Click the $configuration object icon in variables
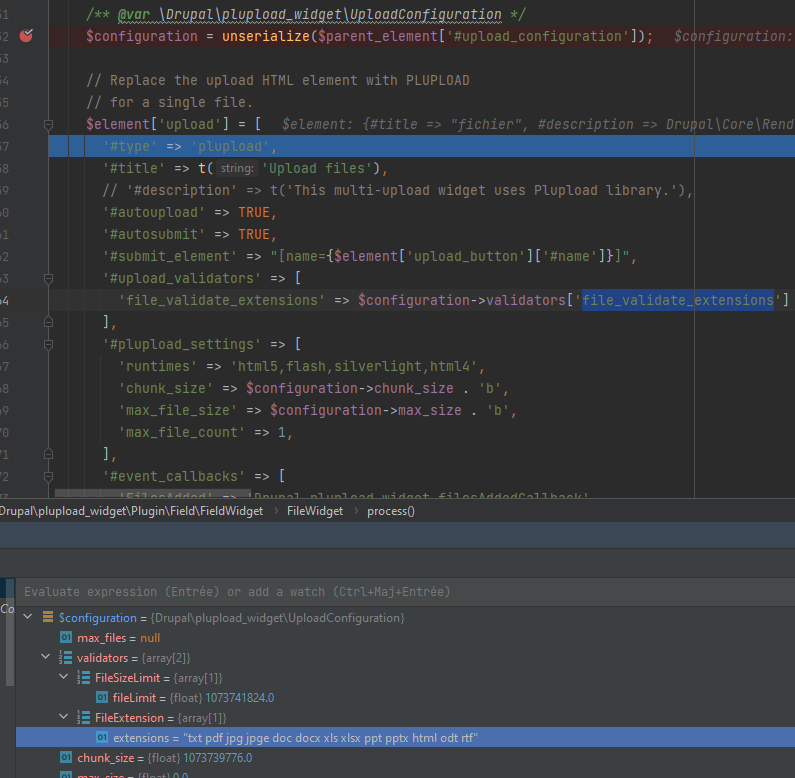The width and height of the screenshot is (795, 778). 48,618
